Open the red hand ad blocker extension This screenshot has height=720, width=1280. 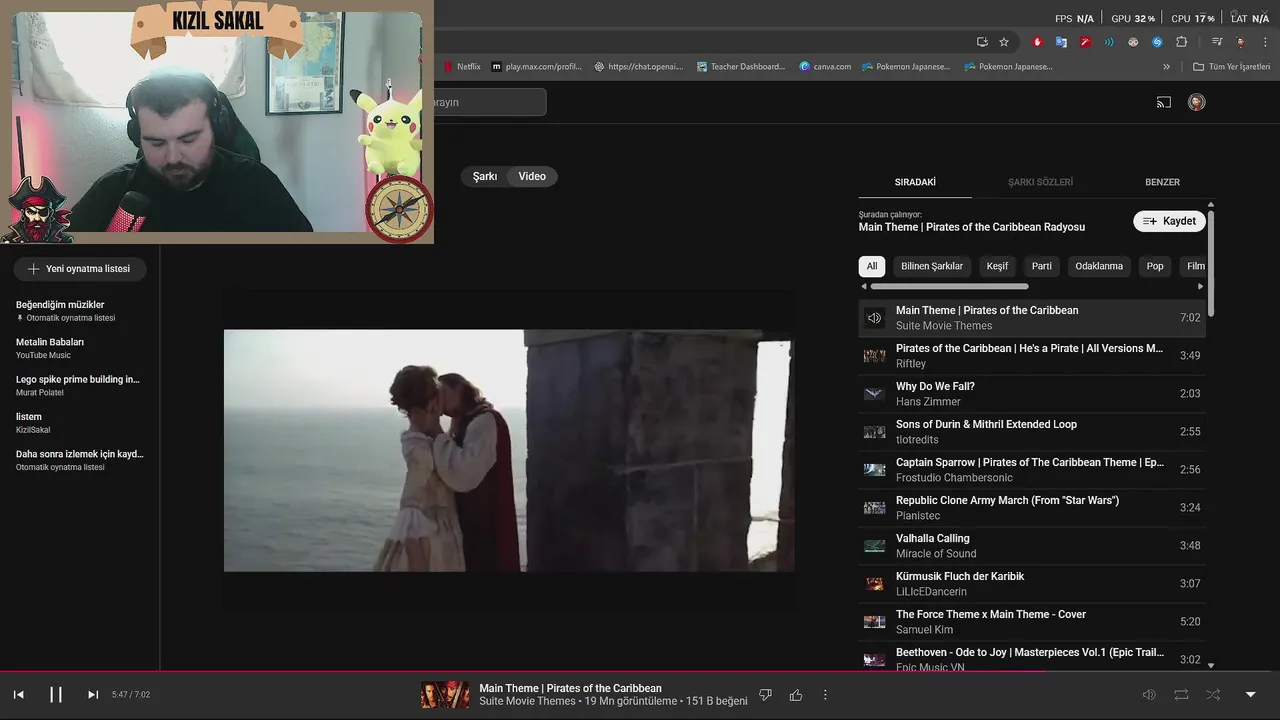tap(1037, 42)
